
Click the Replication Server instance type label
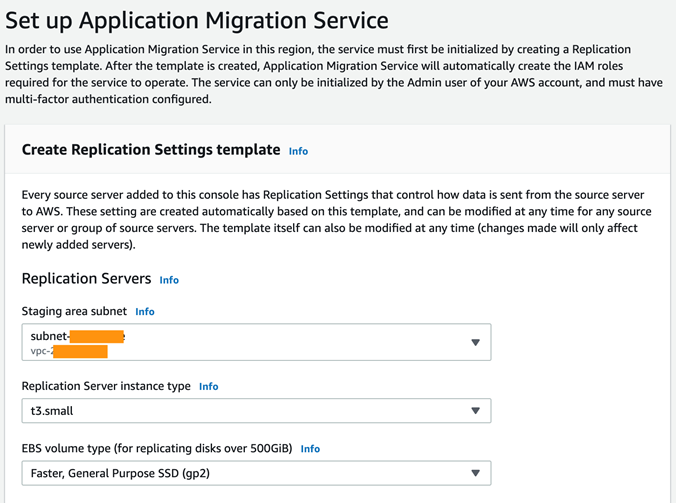106,386
